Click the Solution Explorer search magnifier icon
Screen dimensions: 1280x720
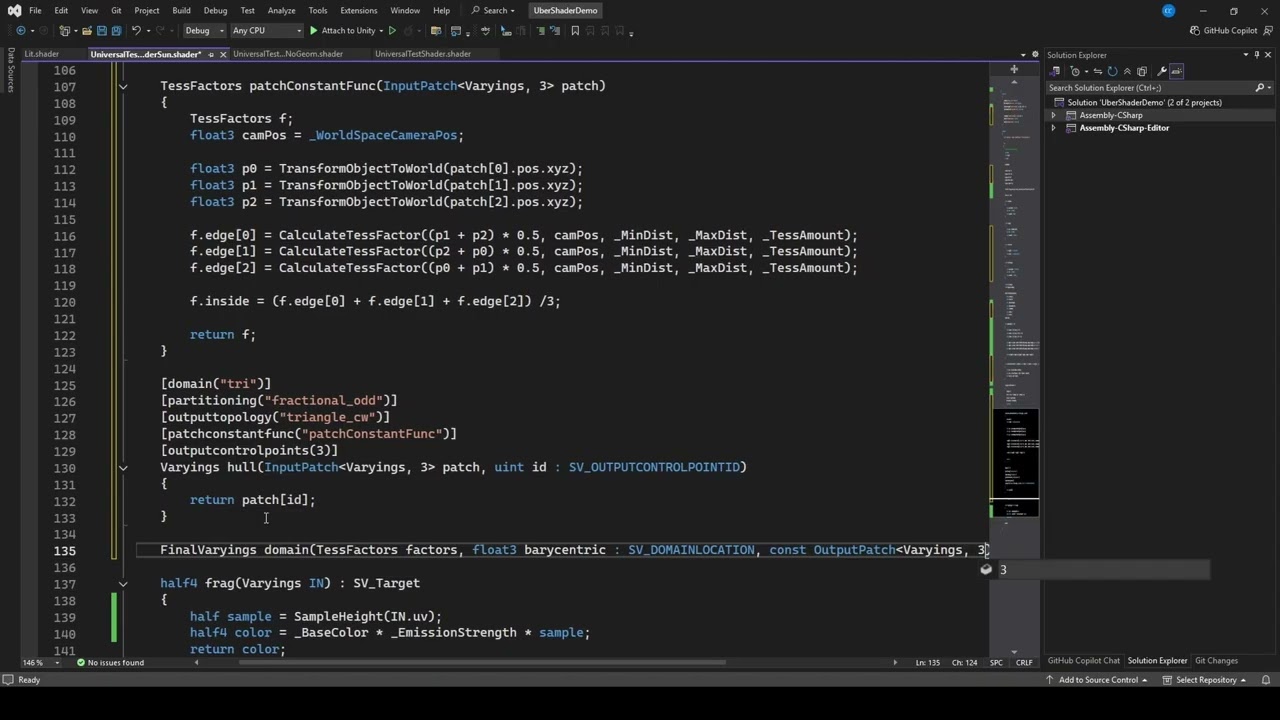(1260, 88)
